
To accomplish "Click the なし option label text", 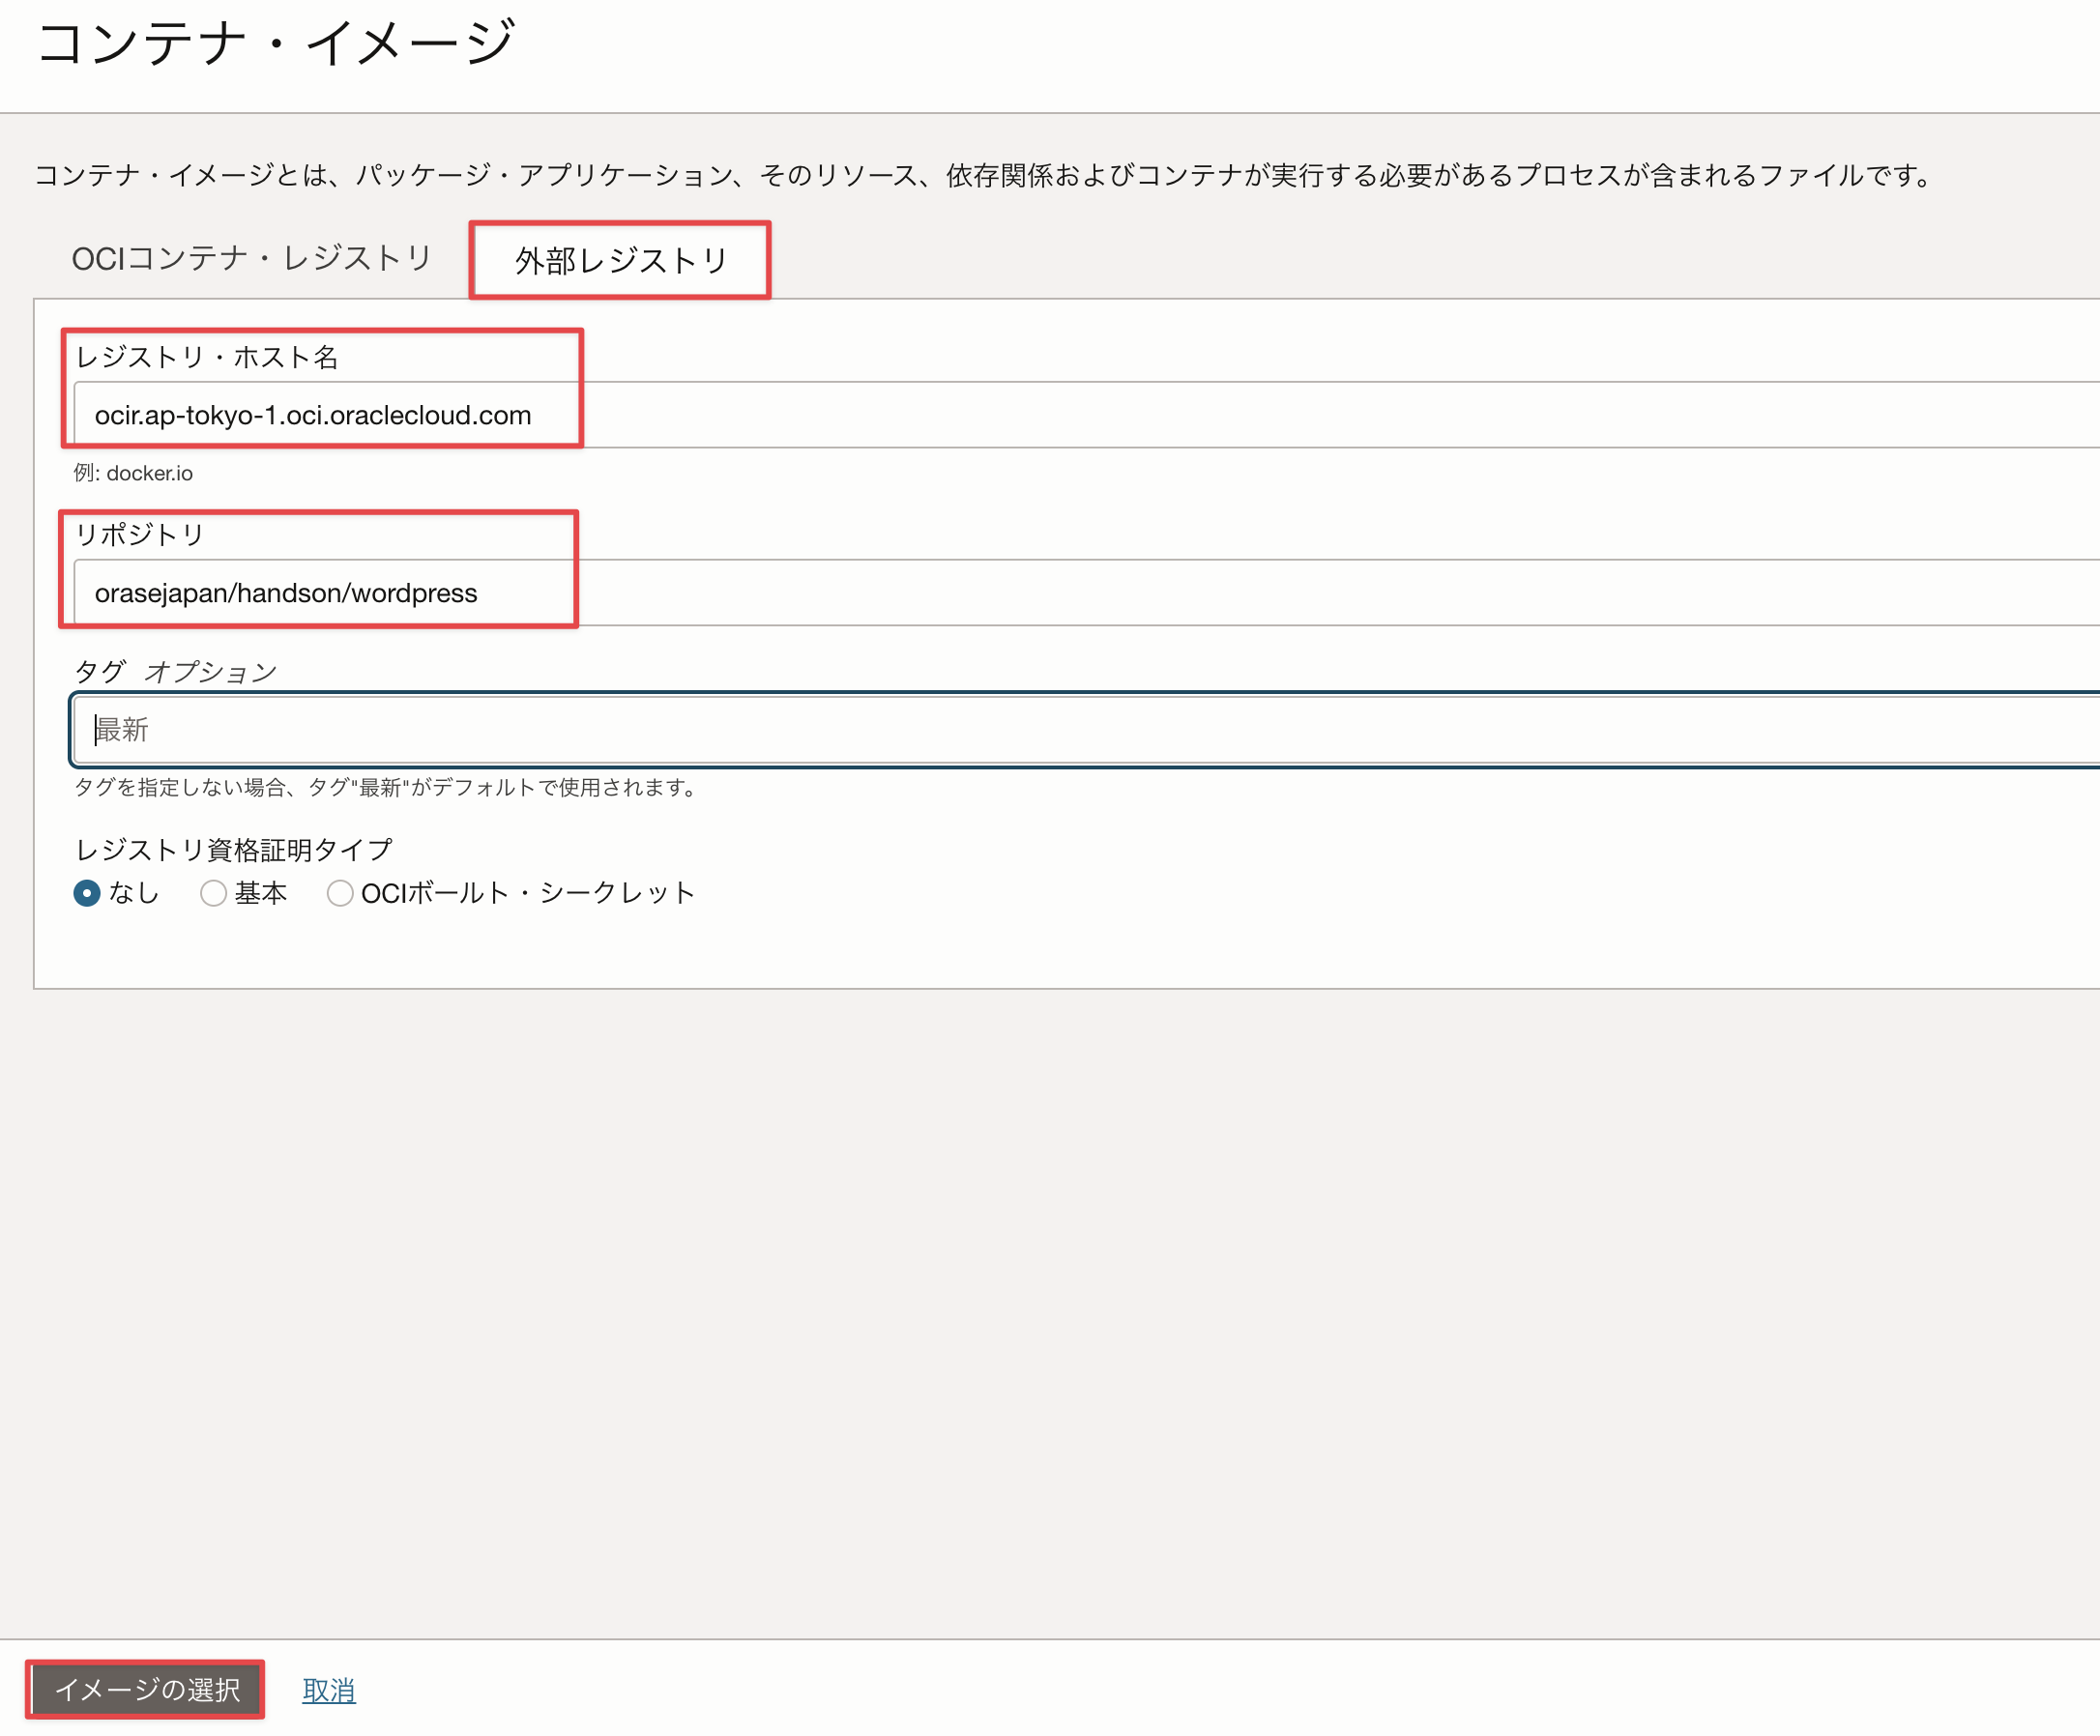I will coord(134,893).
